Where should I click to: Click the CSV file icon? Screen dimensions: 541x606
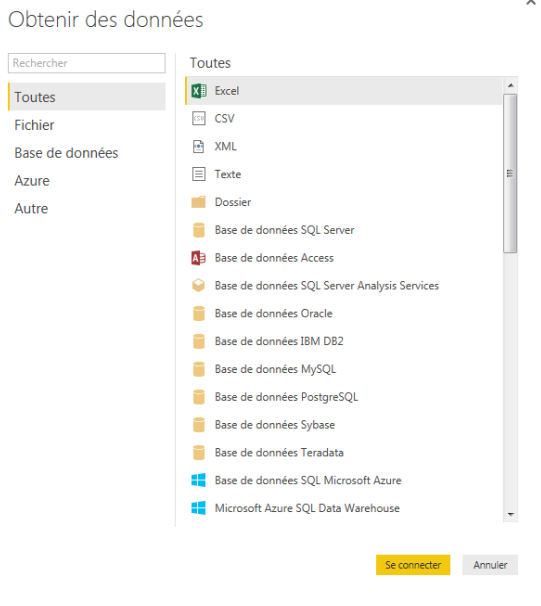tap(199, 119)
